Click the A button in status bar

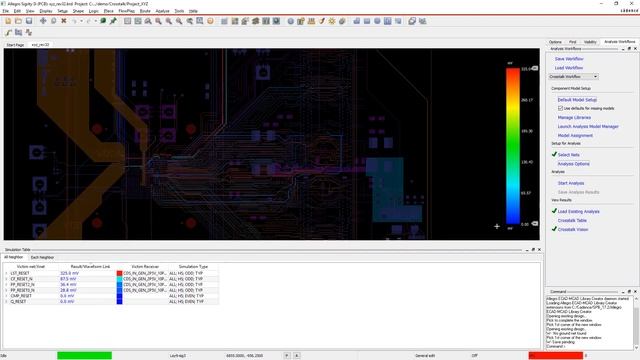[x=297, y=356]
